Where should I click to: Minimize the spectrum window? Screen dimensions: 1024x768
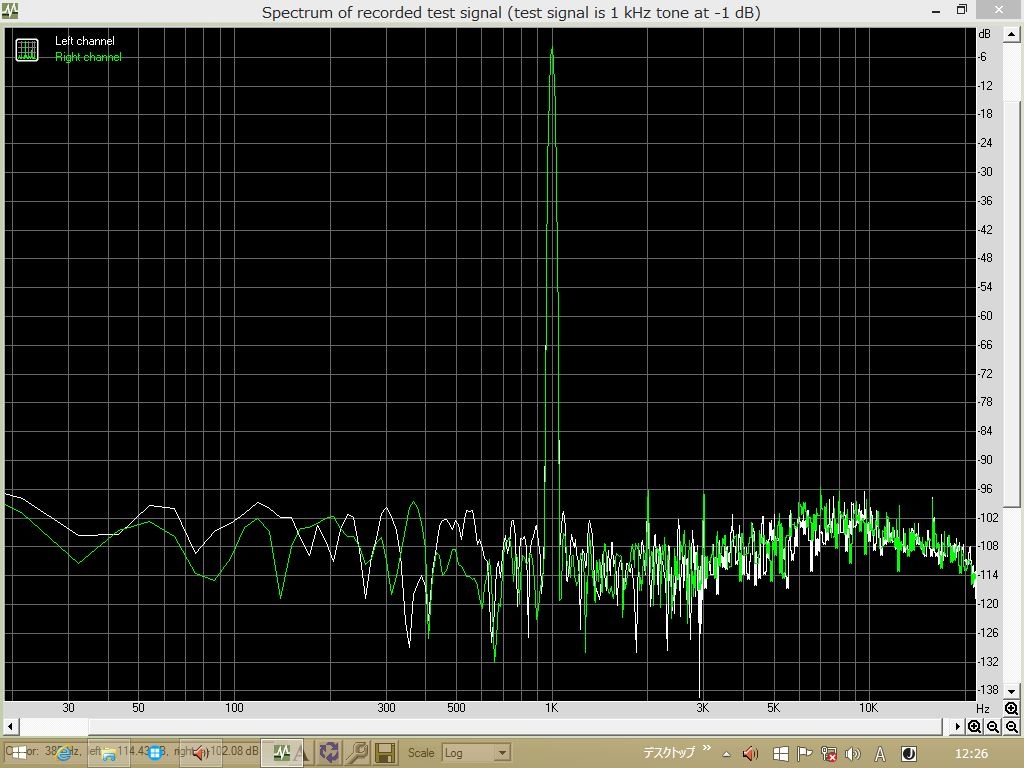[x=936, y=11]
